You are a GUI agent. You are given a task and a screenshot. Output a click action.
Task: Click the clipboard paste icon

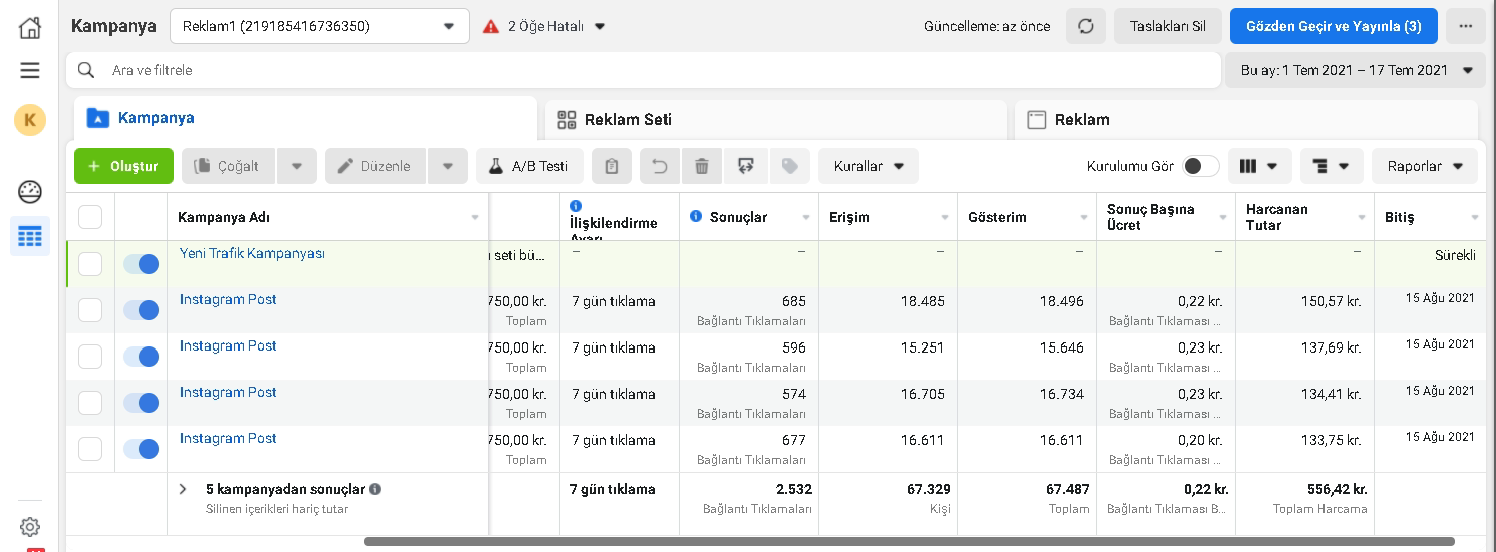[x=612, y=166]
